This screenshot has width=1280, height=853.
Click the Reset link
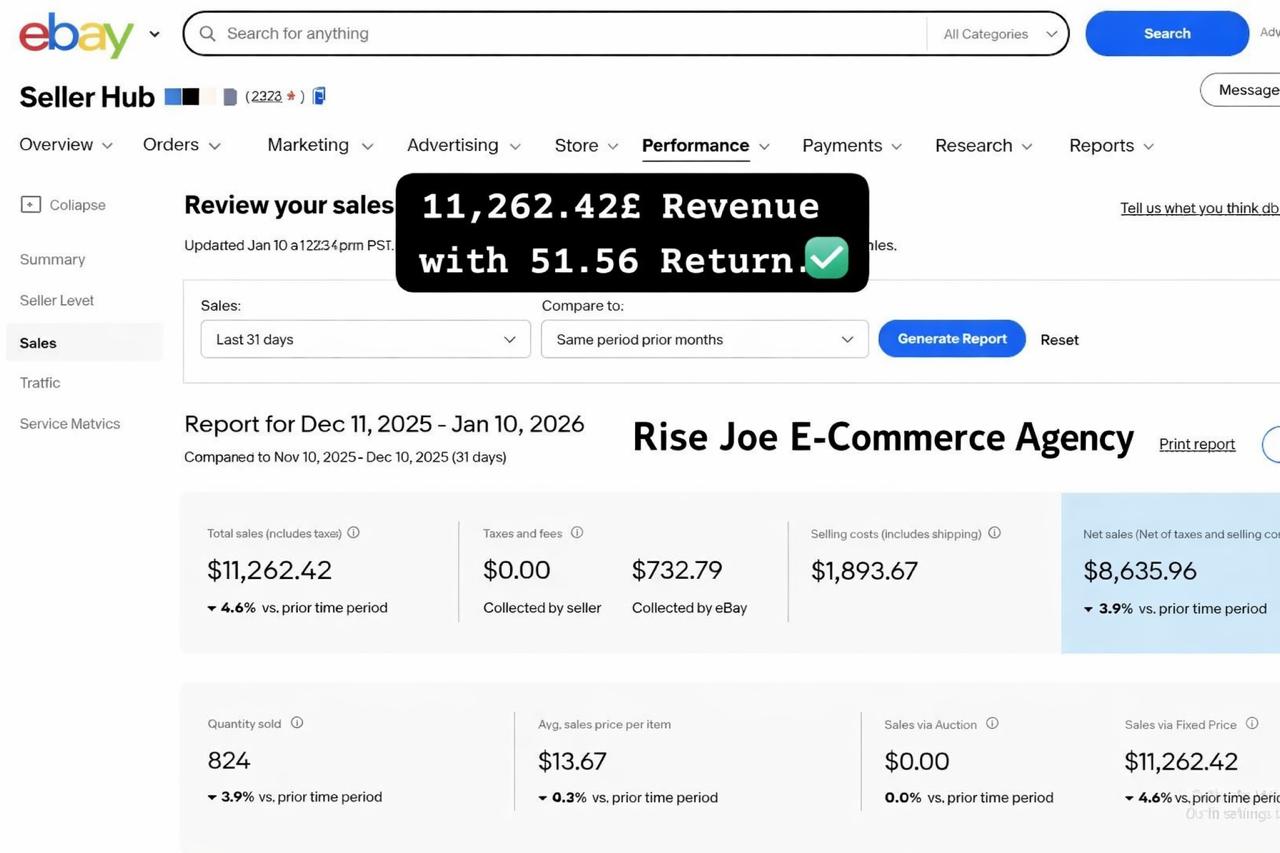point(1059,340)
